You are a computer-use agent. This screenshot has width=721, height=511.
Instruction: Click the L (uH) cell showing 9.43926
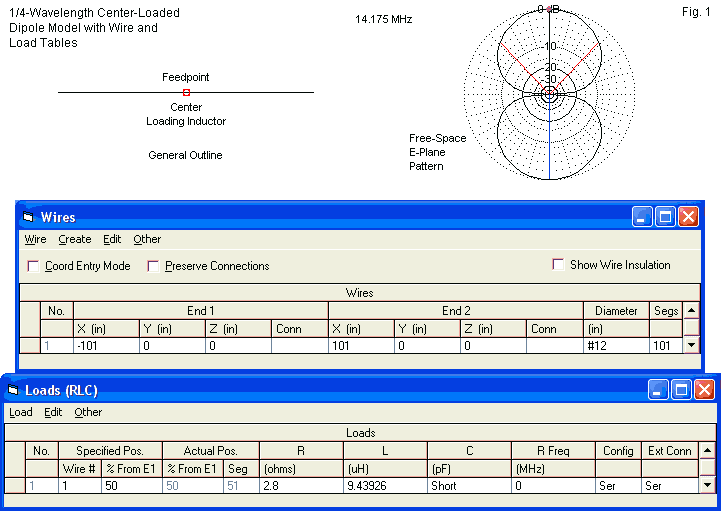tap(384, 486)
